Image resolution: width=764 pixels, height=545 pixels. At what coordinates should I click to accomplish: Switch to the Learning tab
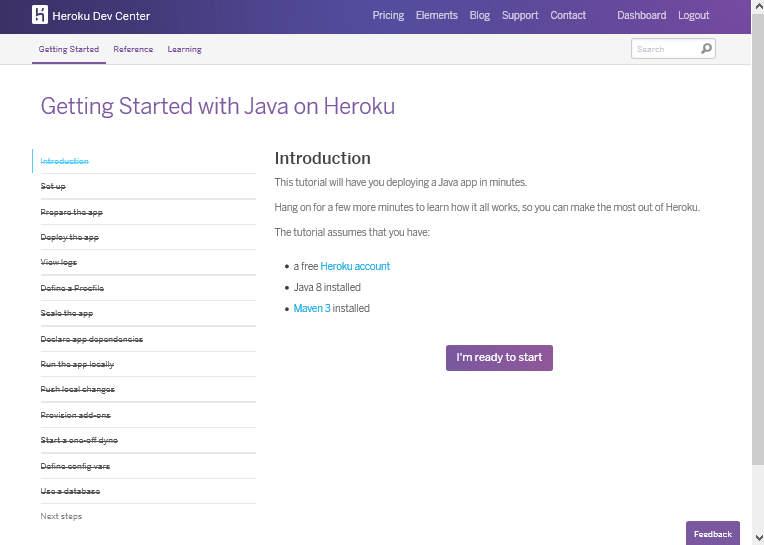(x=184, y=49)
